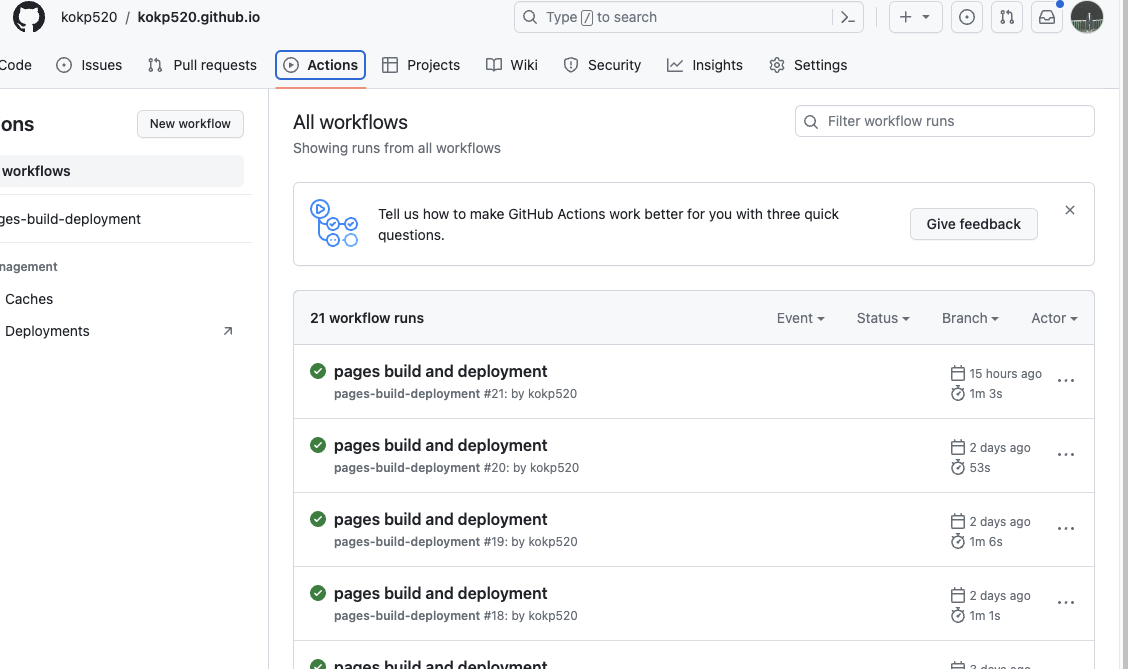Click the New workflow button
Image resolution: width=1128 pixels, height=669 pixels.
coord(191,124)
